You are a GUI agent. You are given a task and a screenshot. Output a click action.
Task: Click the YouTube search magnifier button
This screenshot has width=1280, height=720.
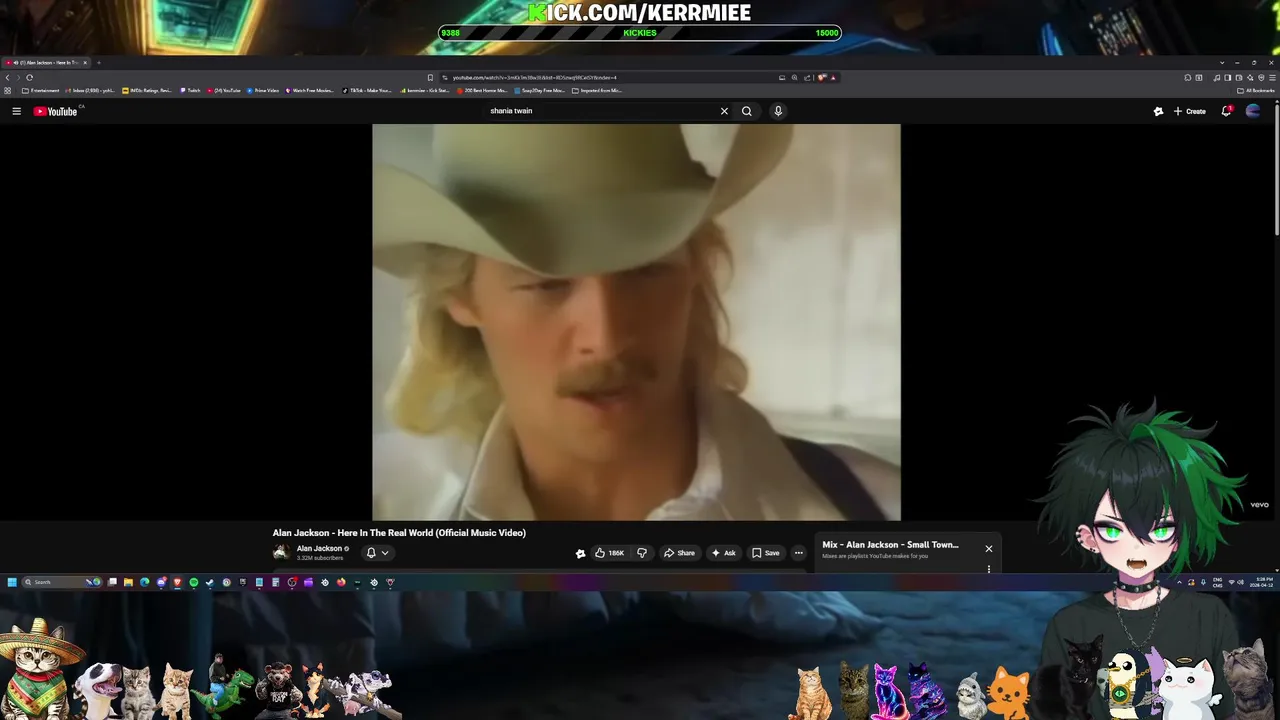(746, 111)
